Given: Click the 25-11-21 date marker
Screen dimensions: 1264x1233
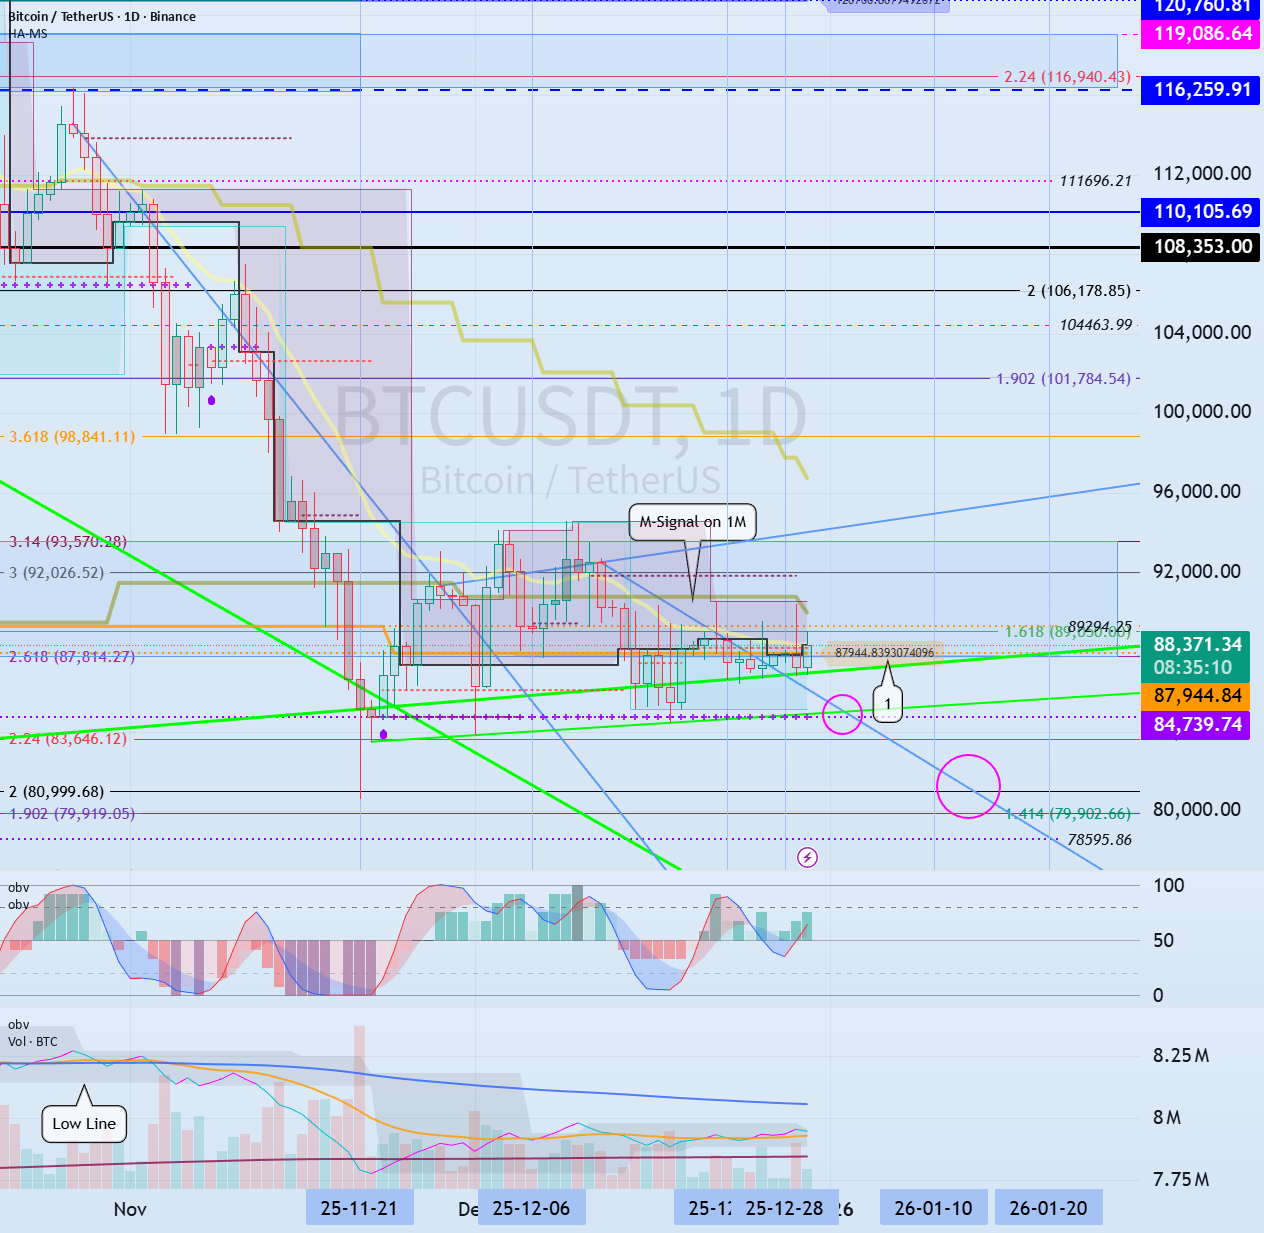Looking at the screenshot, I should click(359, 1208).
